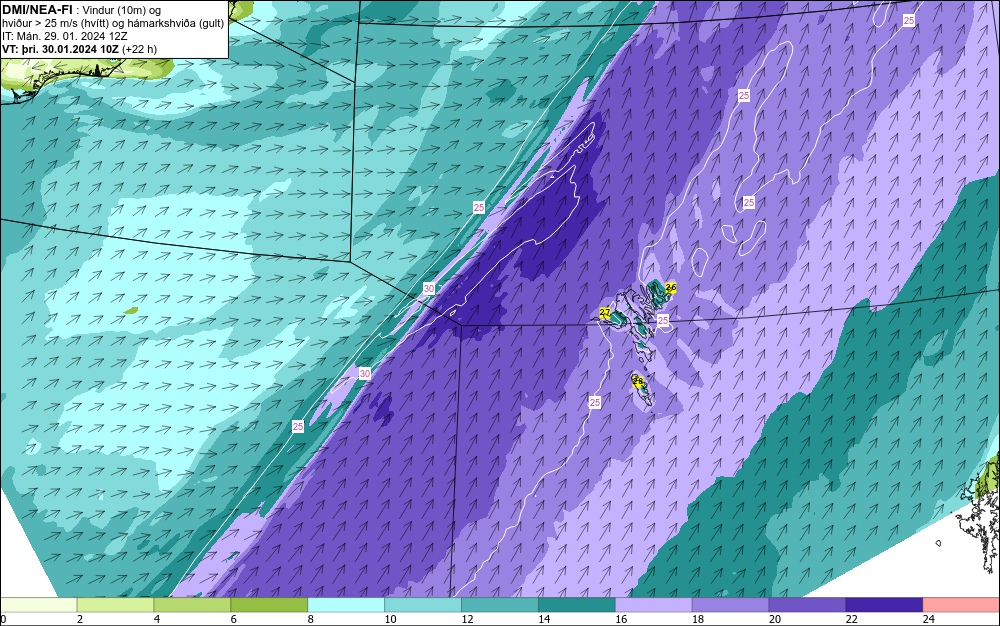Click the light teal 10–12 legend swatch

pyautogui.click(x=423, y=605)
